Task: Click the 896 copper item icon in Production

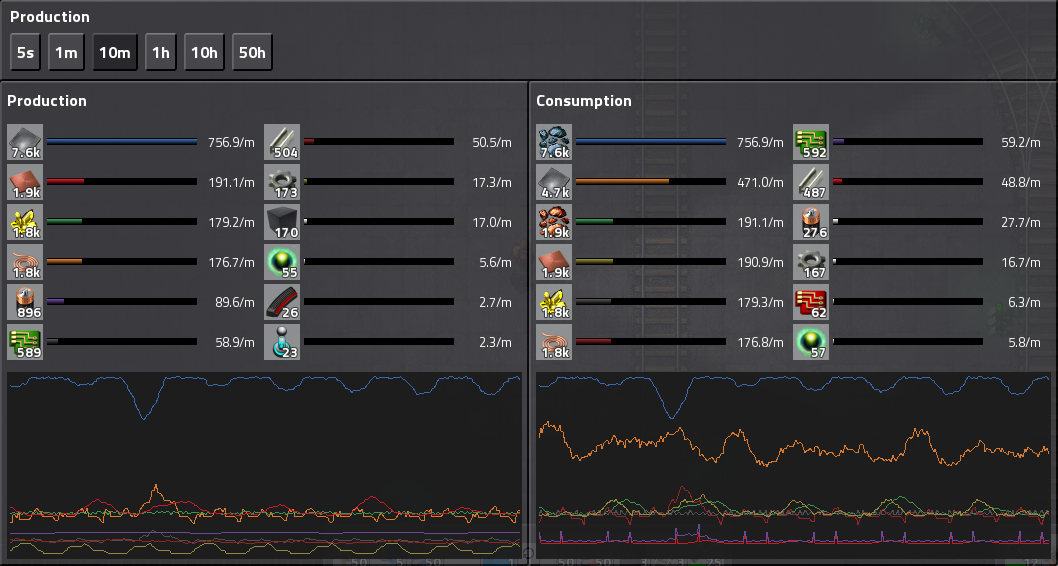Action: coord(25,302)
